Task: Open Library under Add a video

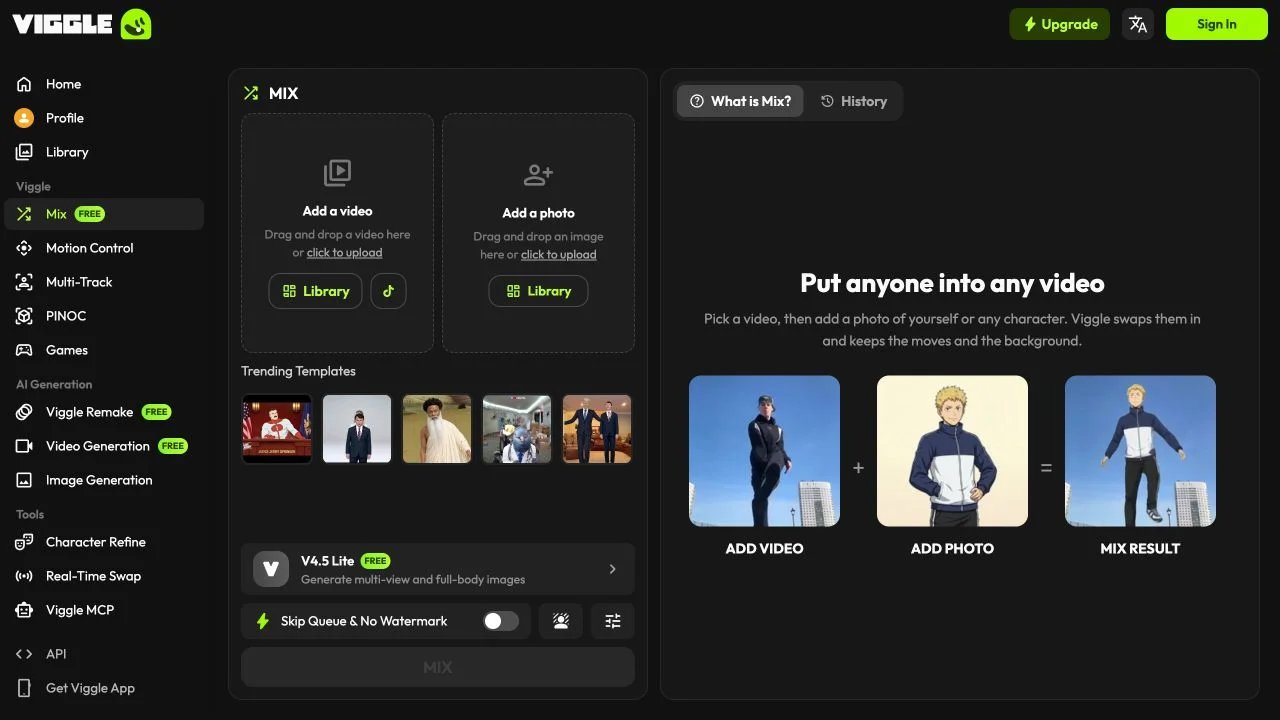Action: pos(315,291)
